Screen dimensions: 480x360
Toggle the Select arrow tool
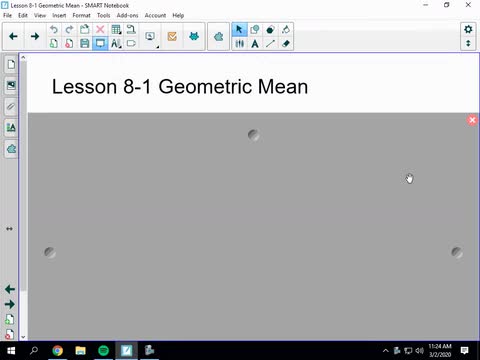[x=239, y=29]
